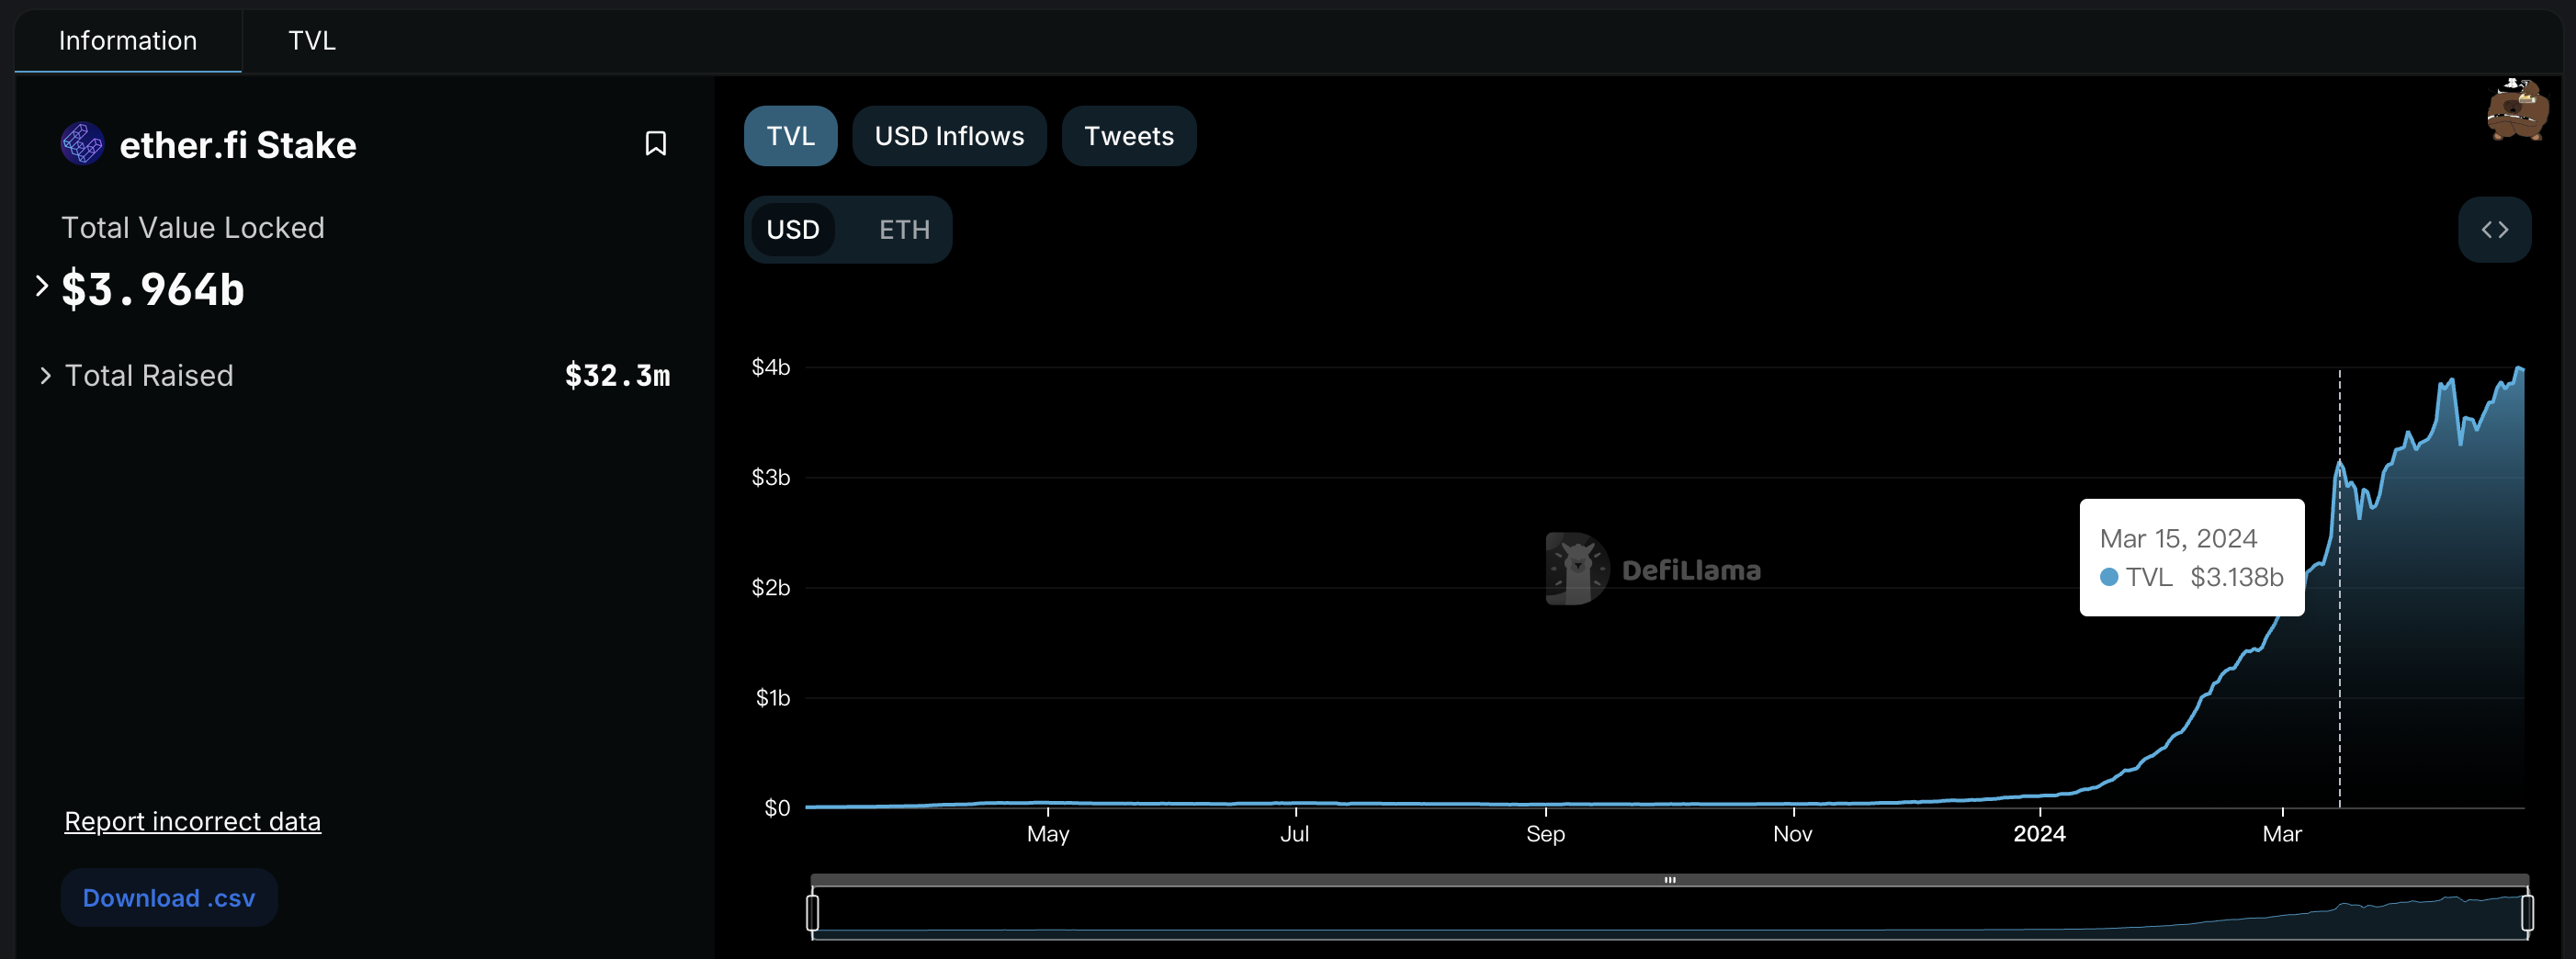Viewport: 2576px width, 959px height.
Task: Click the Sep x-axis label
Action: pyautogui.click(x=1545, y=834)
